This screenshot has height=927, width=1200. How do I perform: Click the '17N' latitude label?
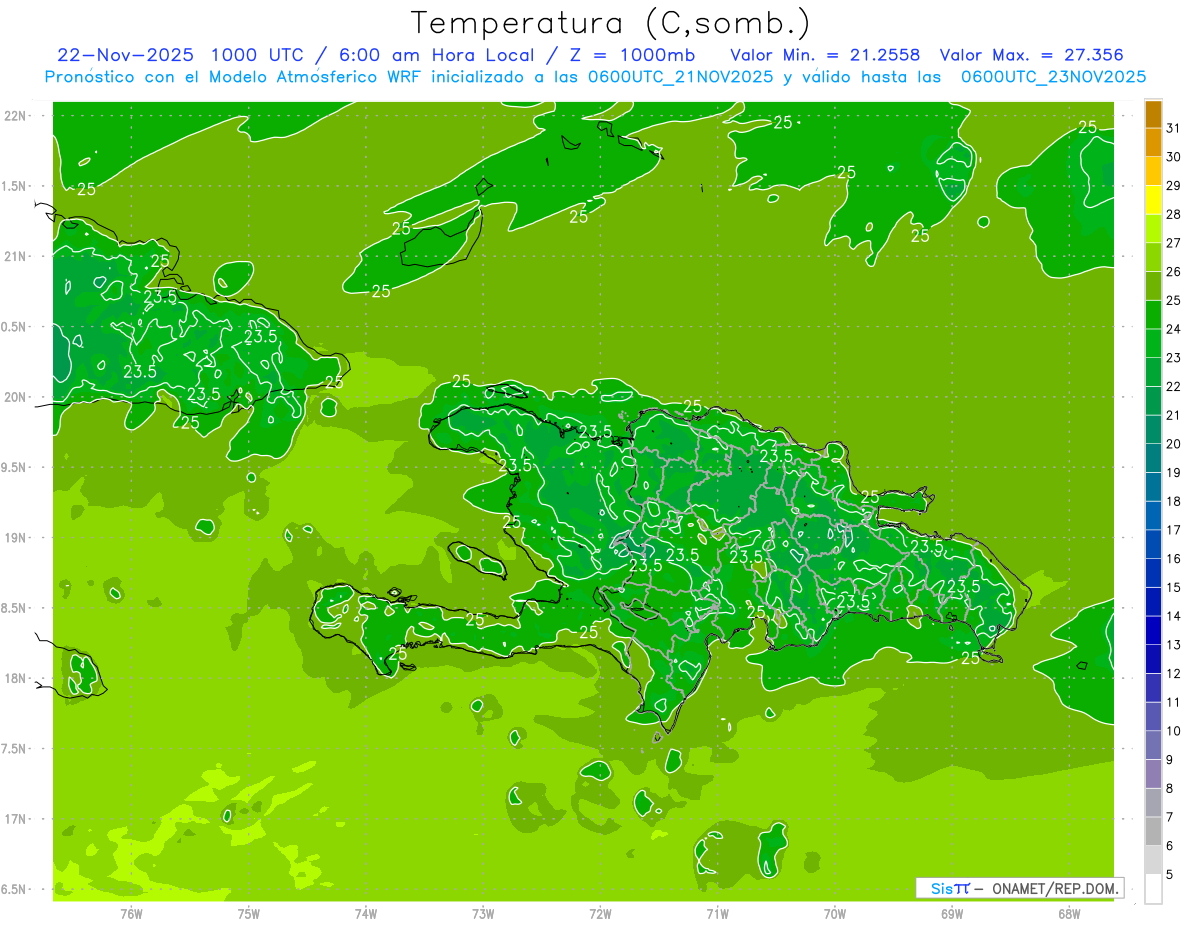tap(16, 819)
